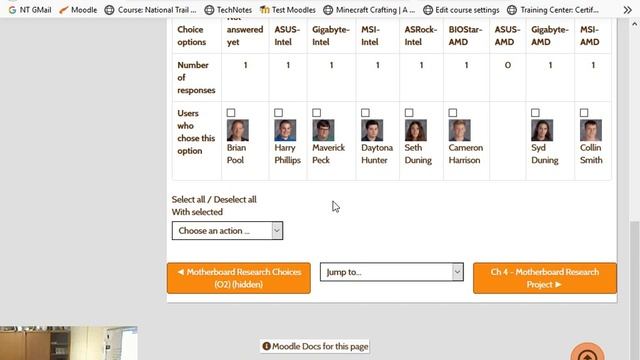Image resolution: width=640 pixels, height=360 pixels.
Task: Go to next Ch 4 Motherboard Research Project
Action: 545,278
